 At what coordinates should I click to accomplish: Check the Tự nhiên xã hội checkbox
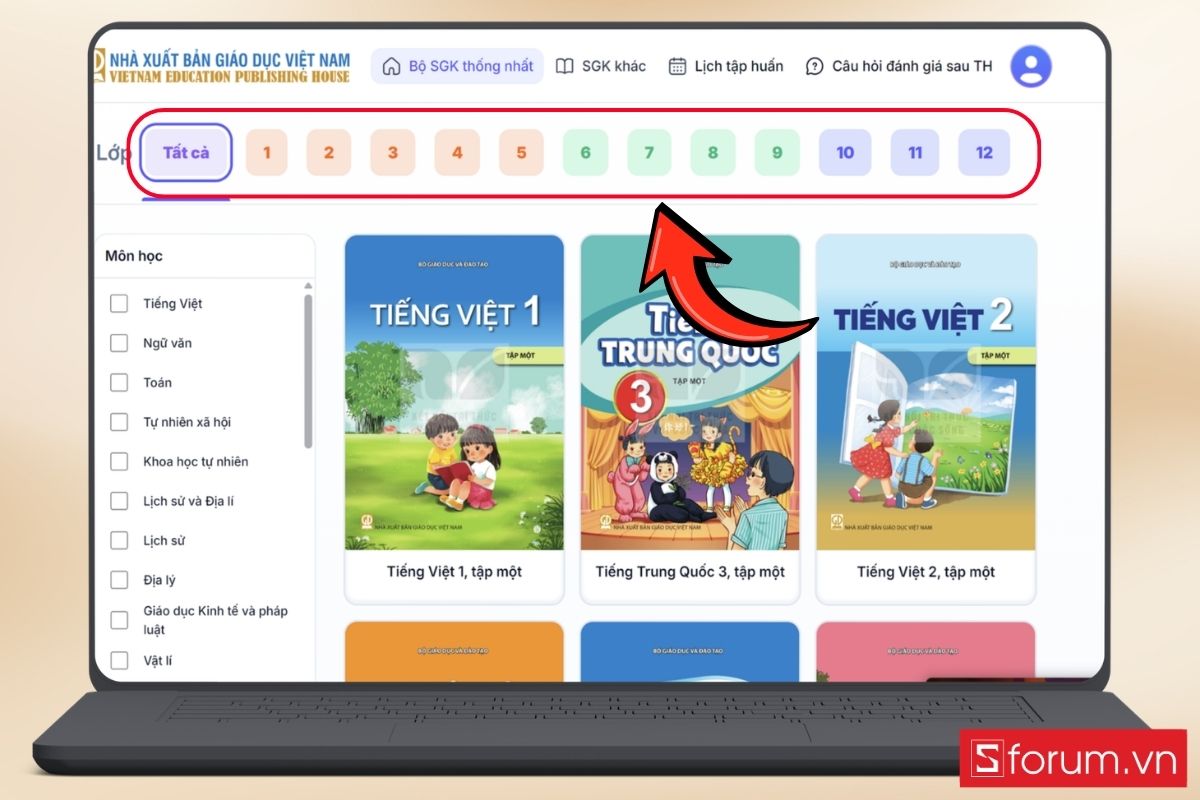(x=119, y=422)
